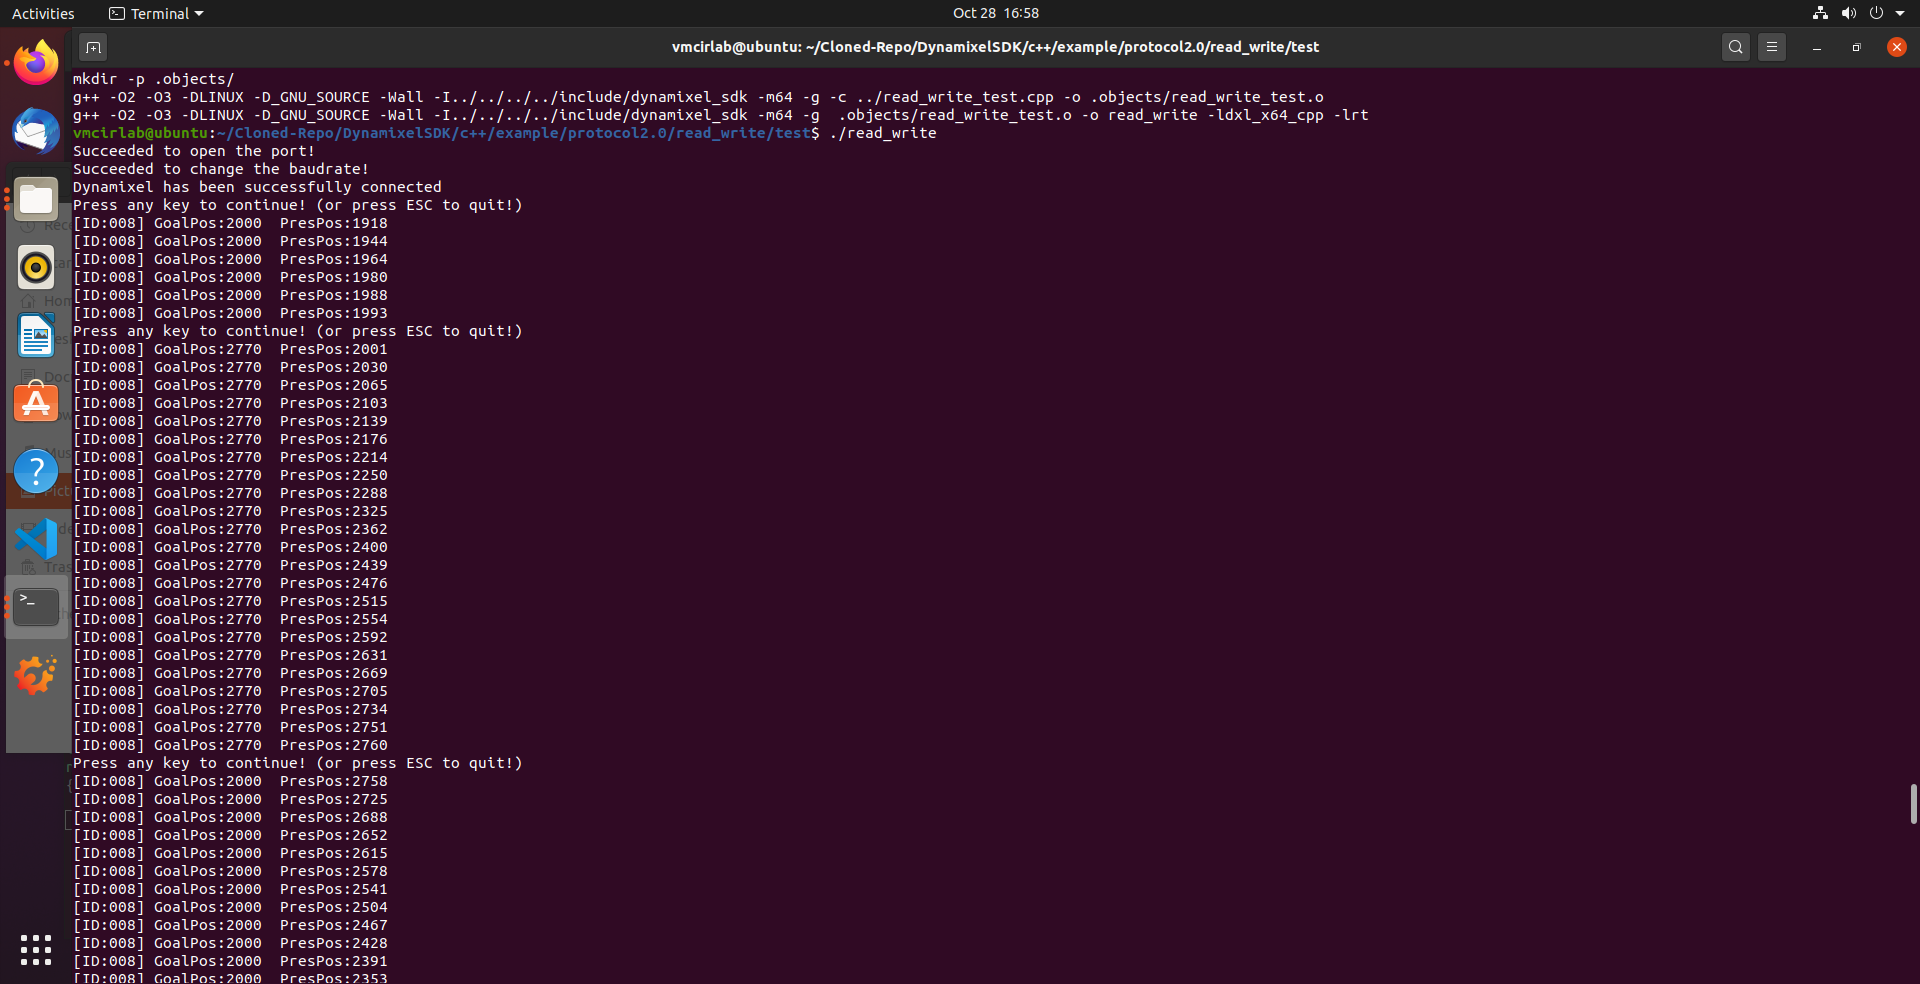Click the power status icon in top bar

(1878, 13)
